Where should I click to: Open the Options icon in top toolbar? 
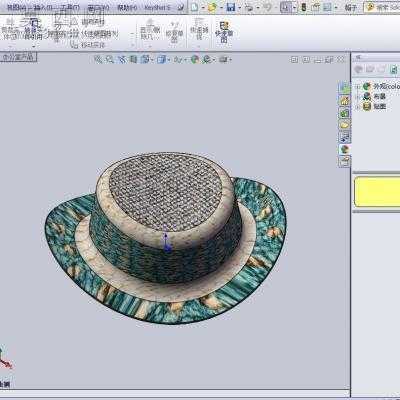tap(328, 7)
